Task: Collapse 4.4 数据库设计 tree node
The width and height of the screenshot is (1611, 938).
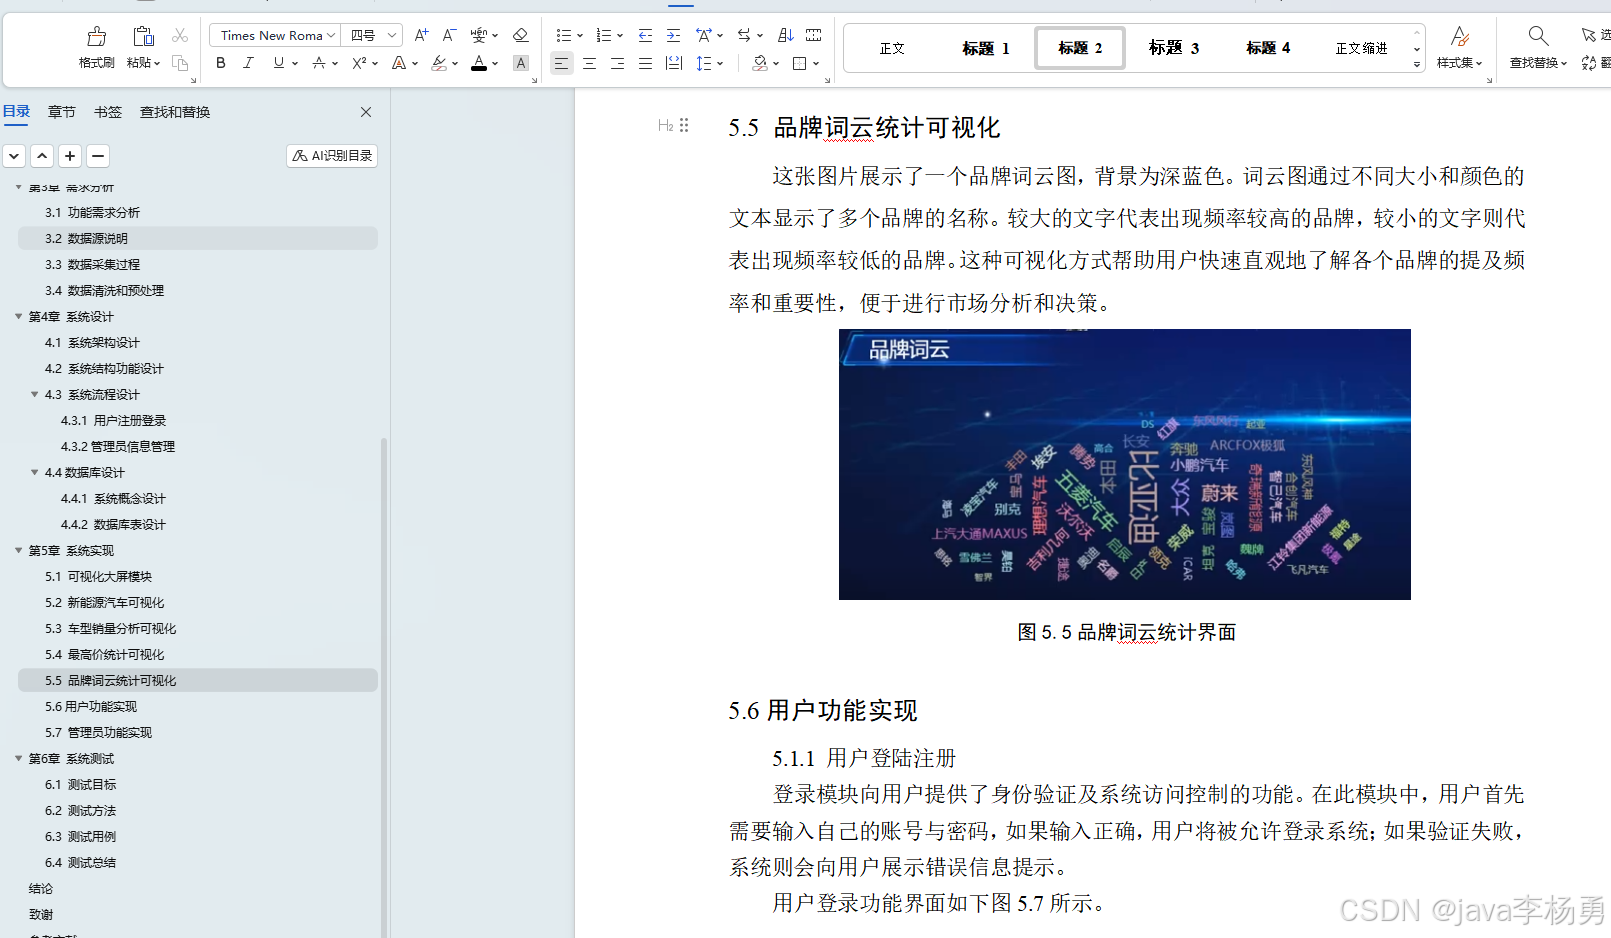Action: [x=34, y=472]
